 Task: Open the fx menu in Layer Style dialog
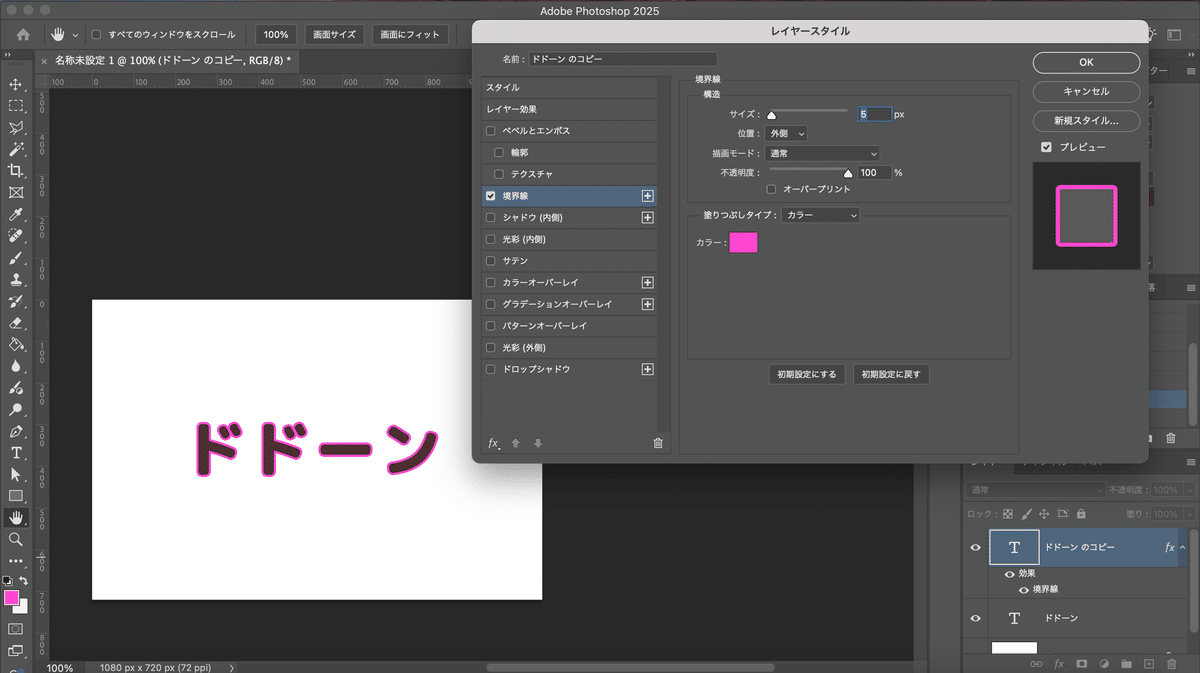click(x=494, y=443)
